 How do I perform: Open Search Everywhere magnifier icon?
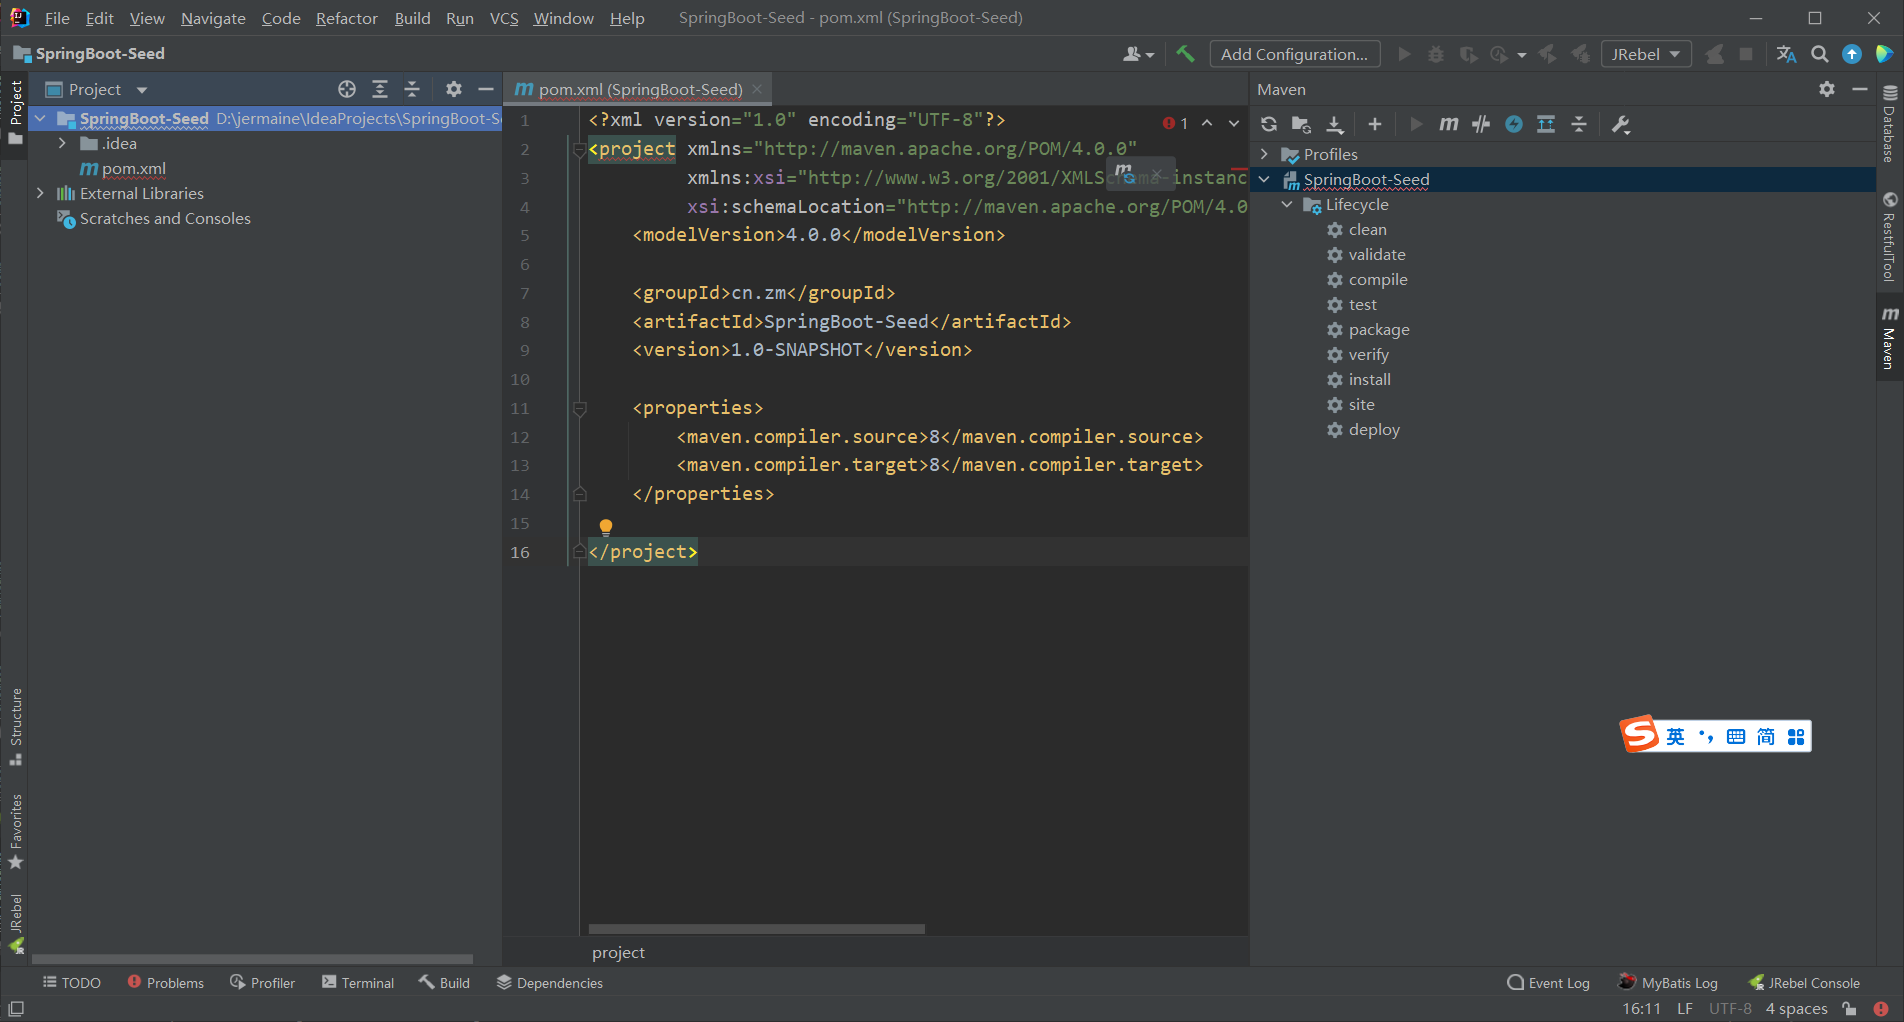click(x=1820, y=54)
